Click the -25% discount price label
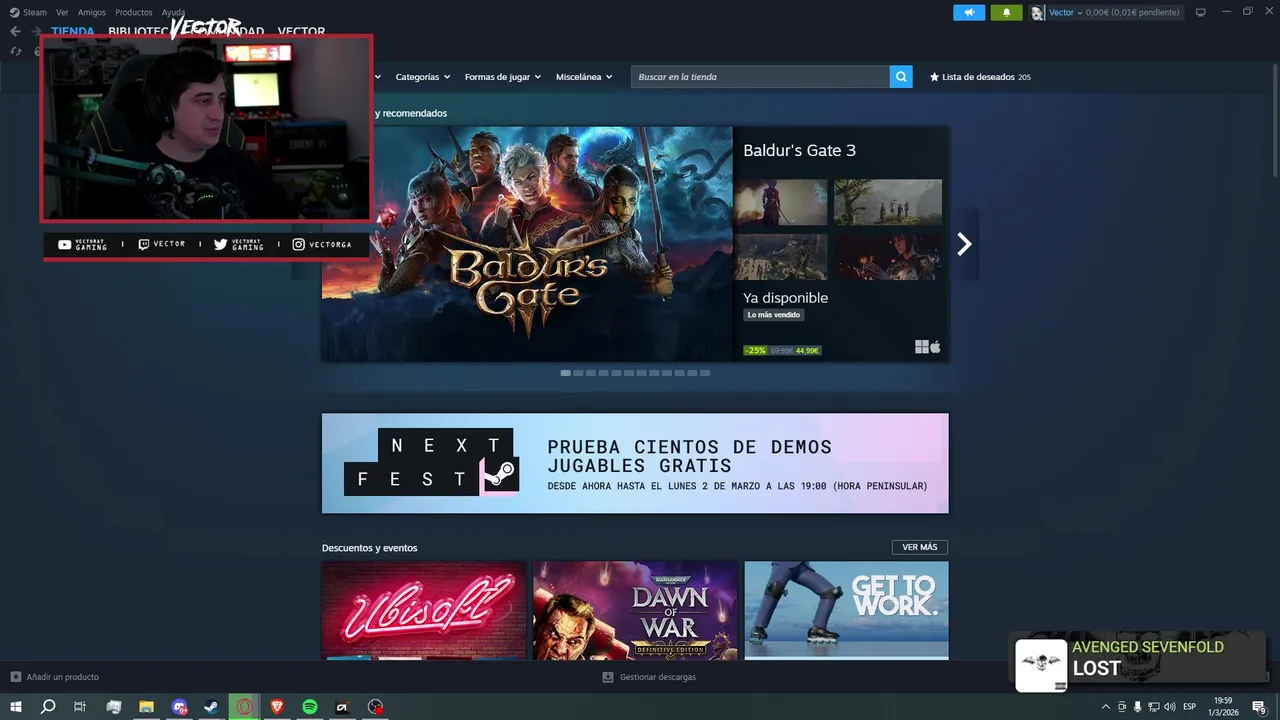The image size is (1280, 720). point(782,351)
